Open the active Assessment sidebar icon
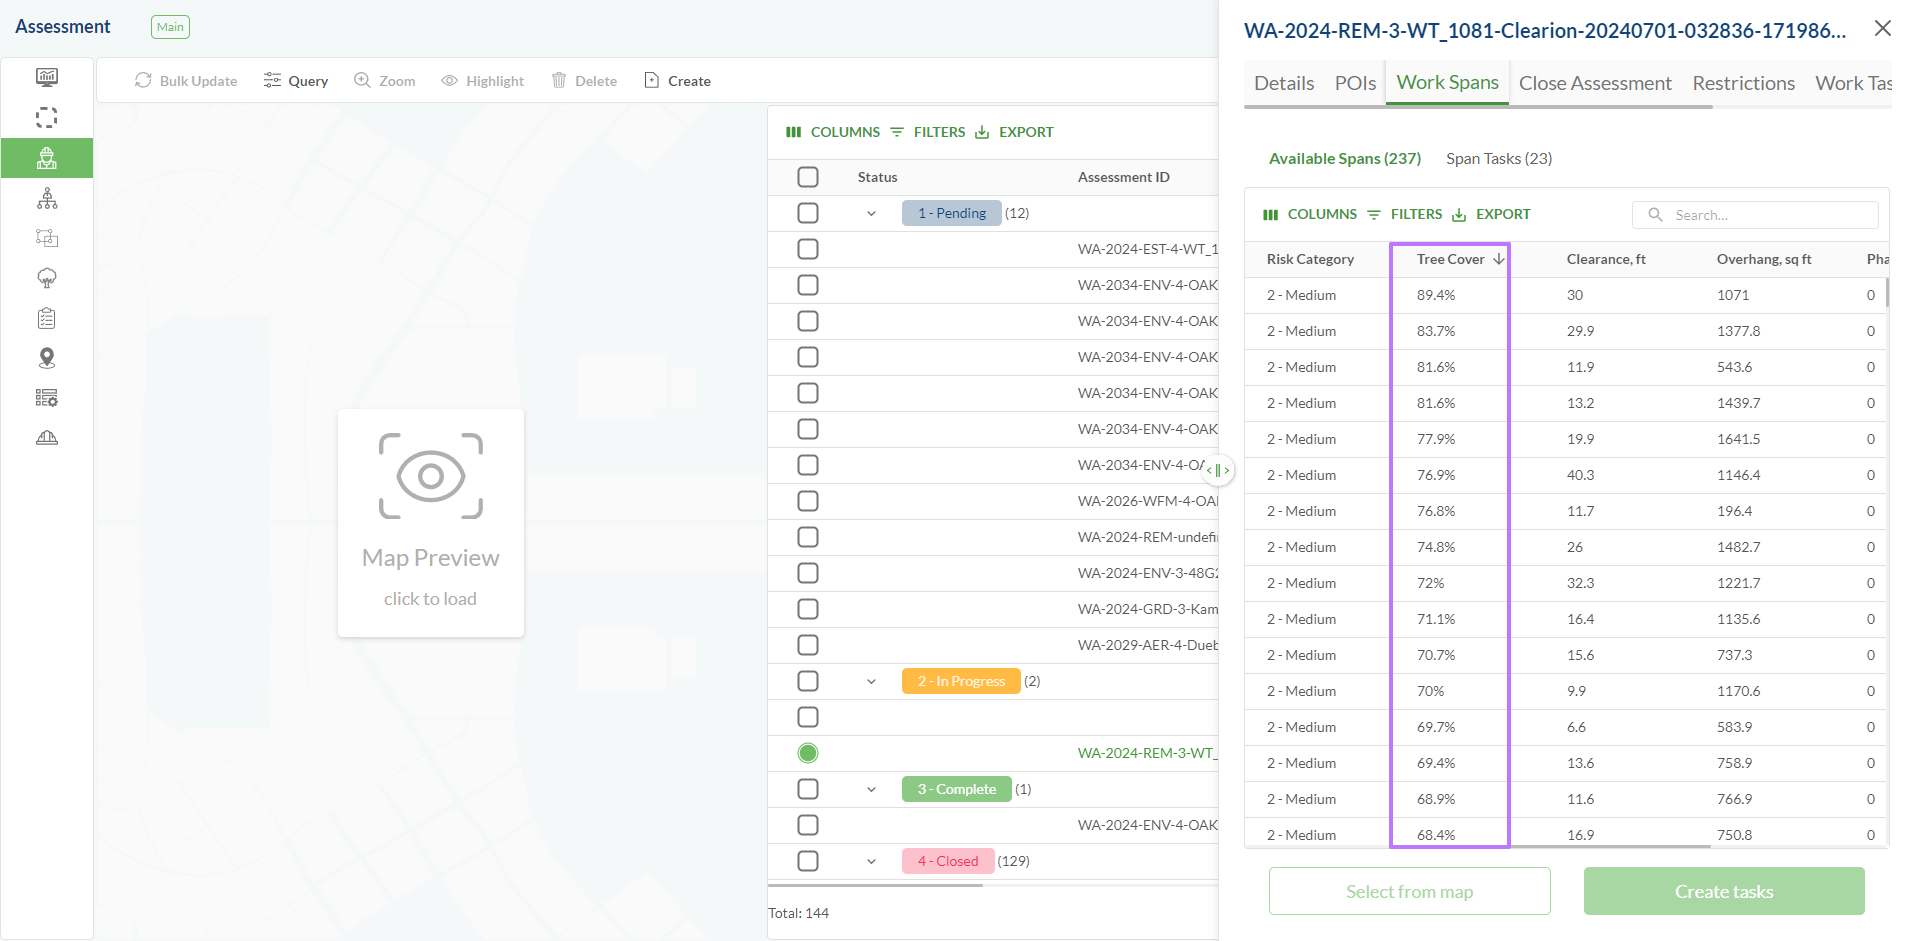The height and width of the screenshot is (941, 1915). pyautogui.click(x=47, y=158)
